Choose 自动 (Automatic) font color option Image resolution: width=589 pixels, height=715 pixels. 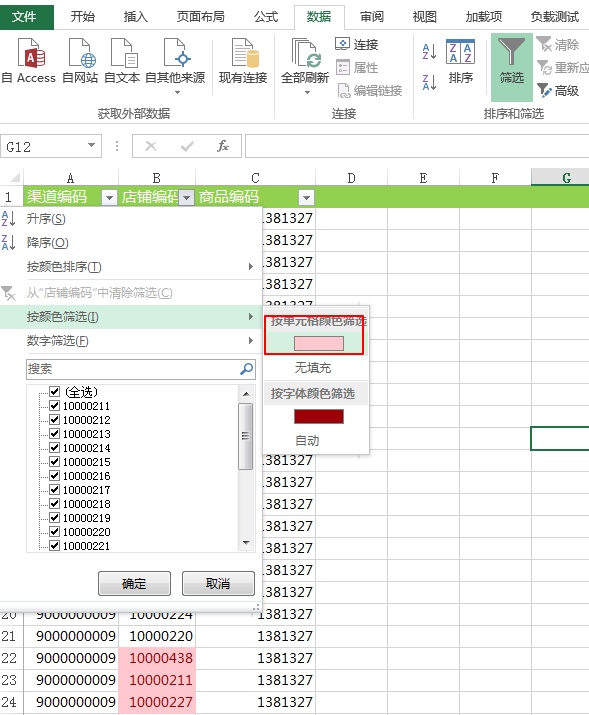pyautogui.click(x=307, y=440)
